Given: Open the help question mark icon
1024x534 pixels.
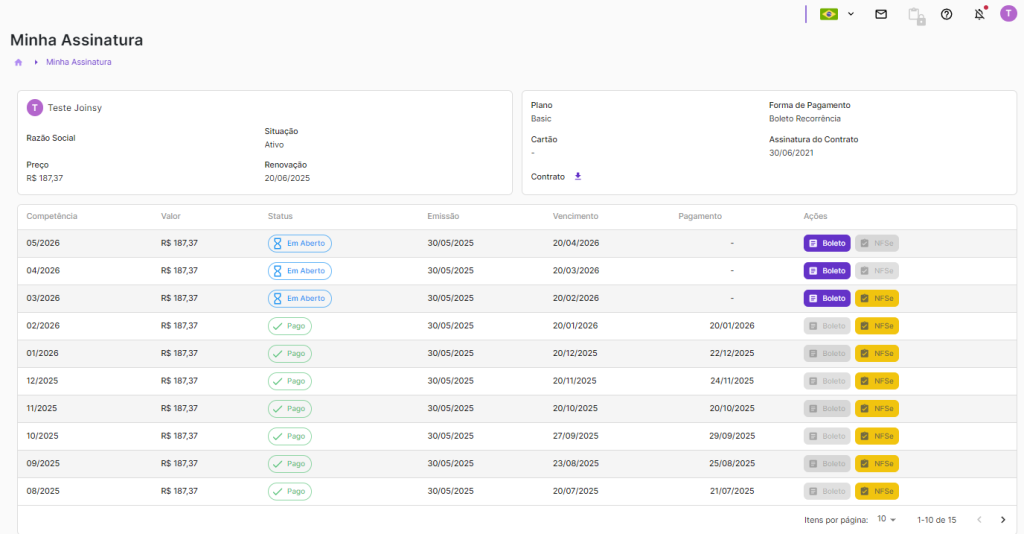Looking at the screenshot, I should tap(947, 14).
